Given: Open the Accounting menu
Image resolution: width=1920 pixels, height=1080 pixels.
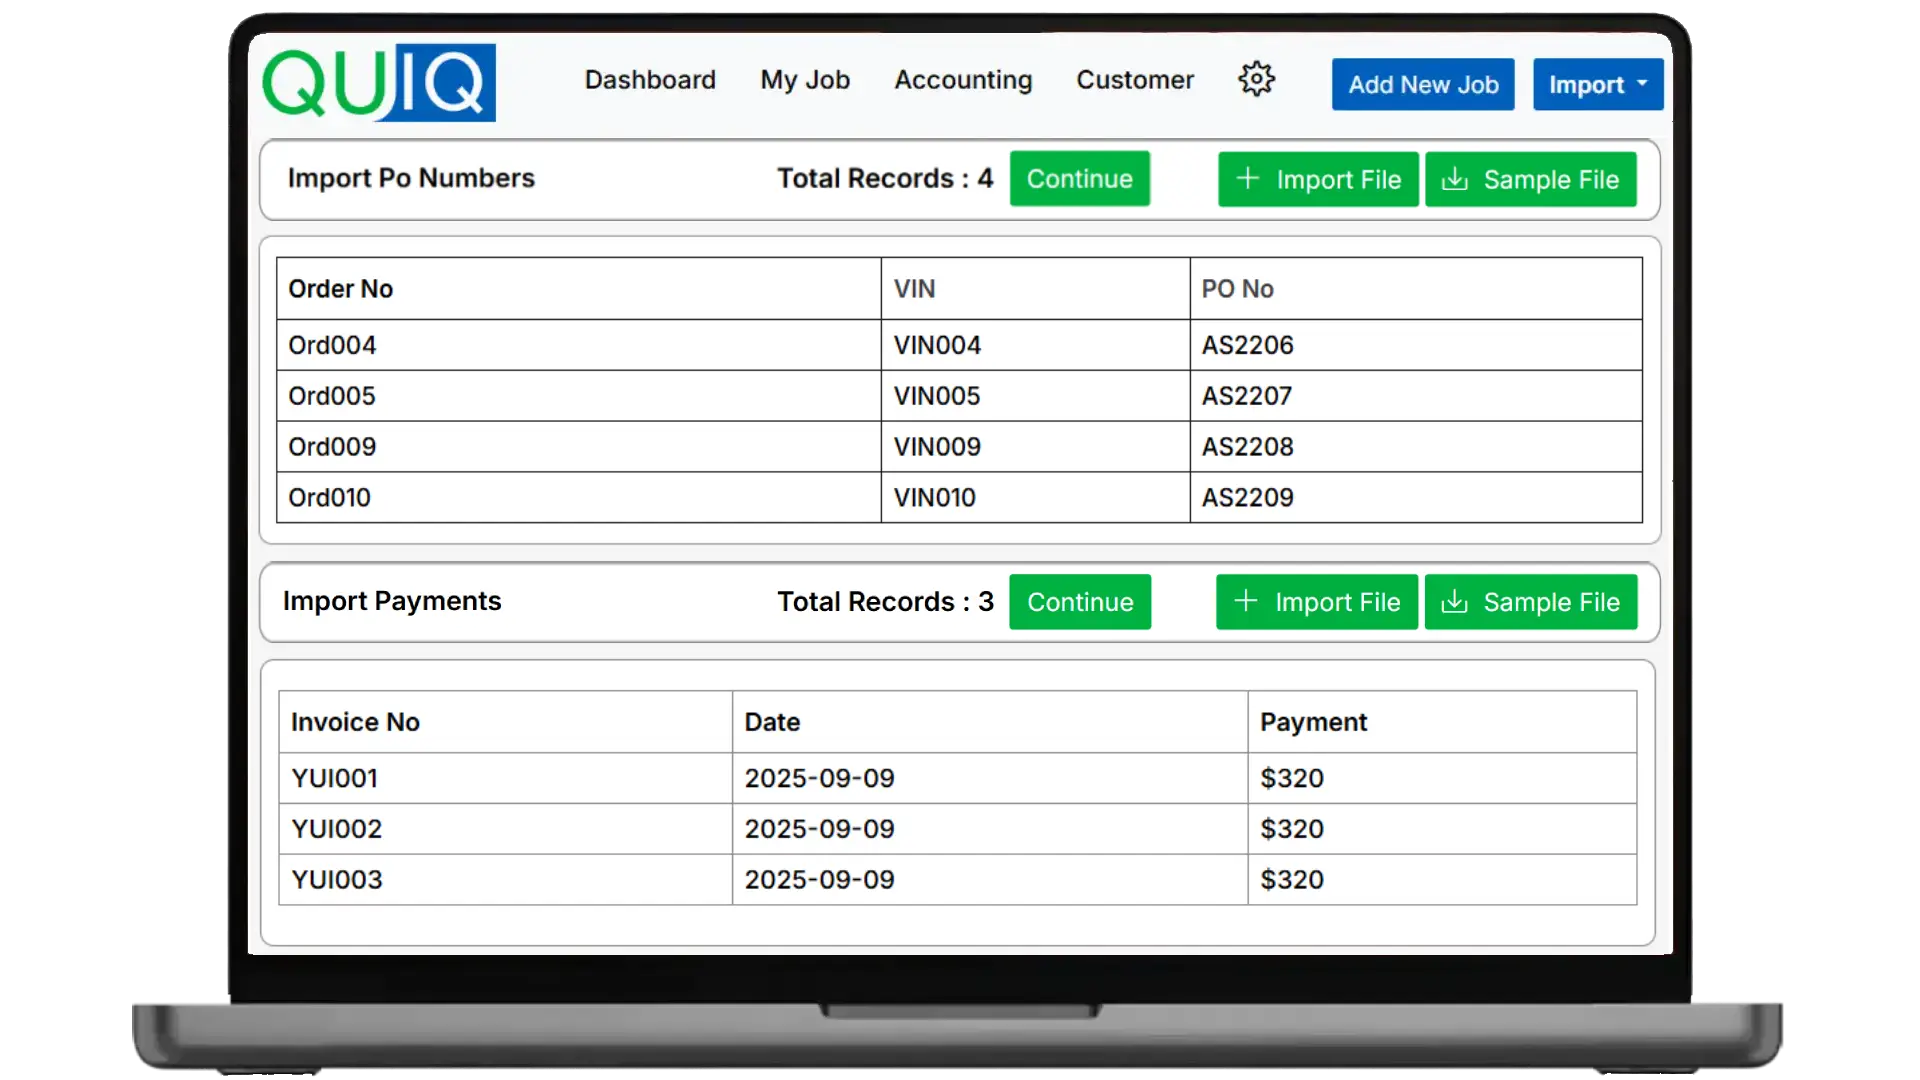Looking at the screenshot, I should (962, 80).
